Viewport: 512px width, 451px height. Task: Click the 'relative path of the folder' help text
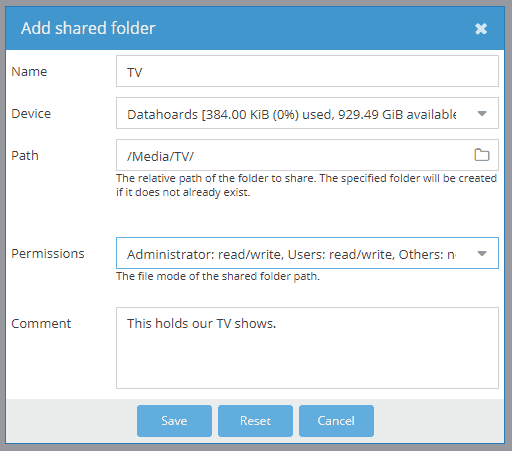(307, 185)
